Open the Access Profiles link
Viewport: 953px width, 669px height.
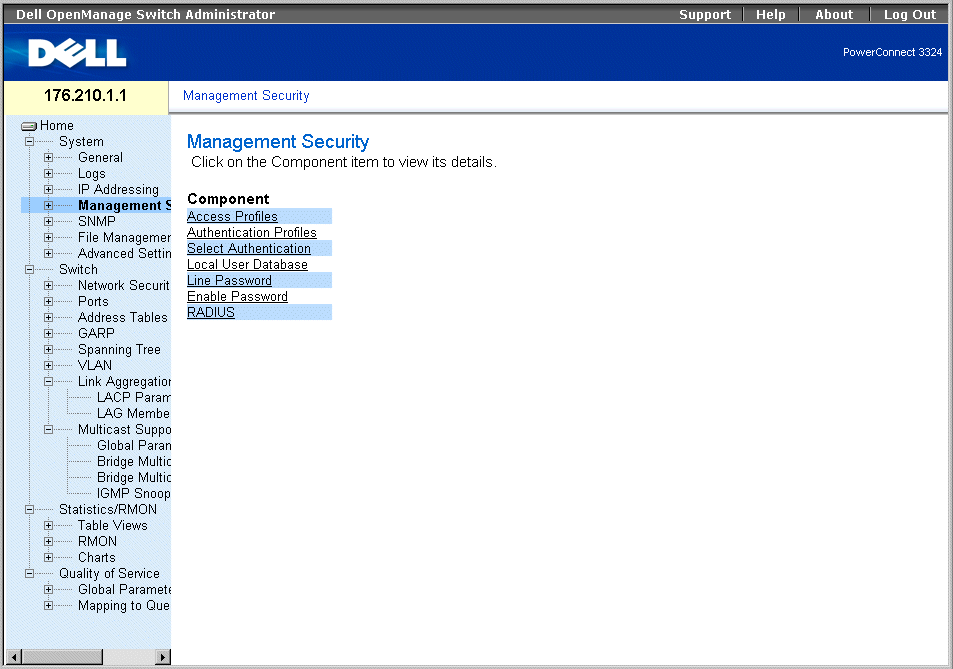point(232,216)
